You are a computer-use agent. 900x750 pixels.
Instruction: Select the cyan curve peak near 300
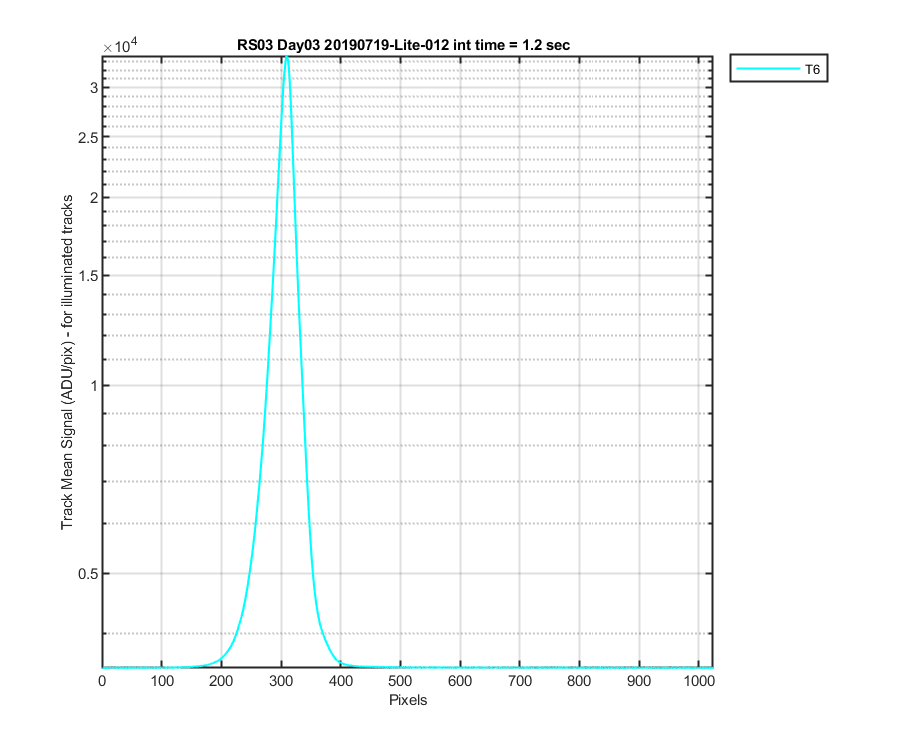click(x=286, y=60)
